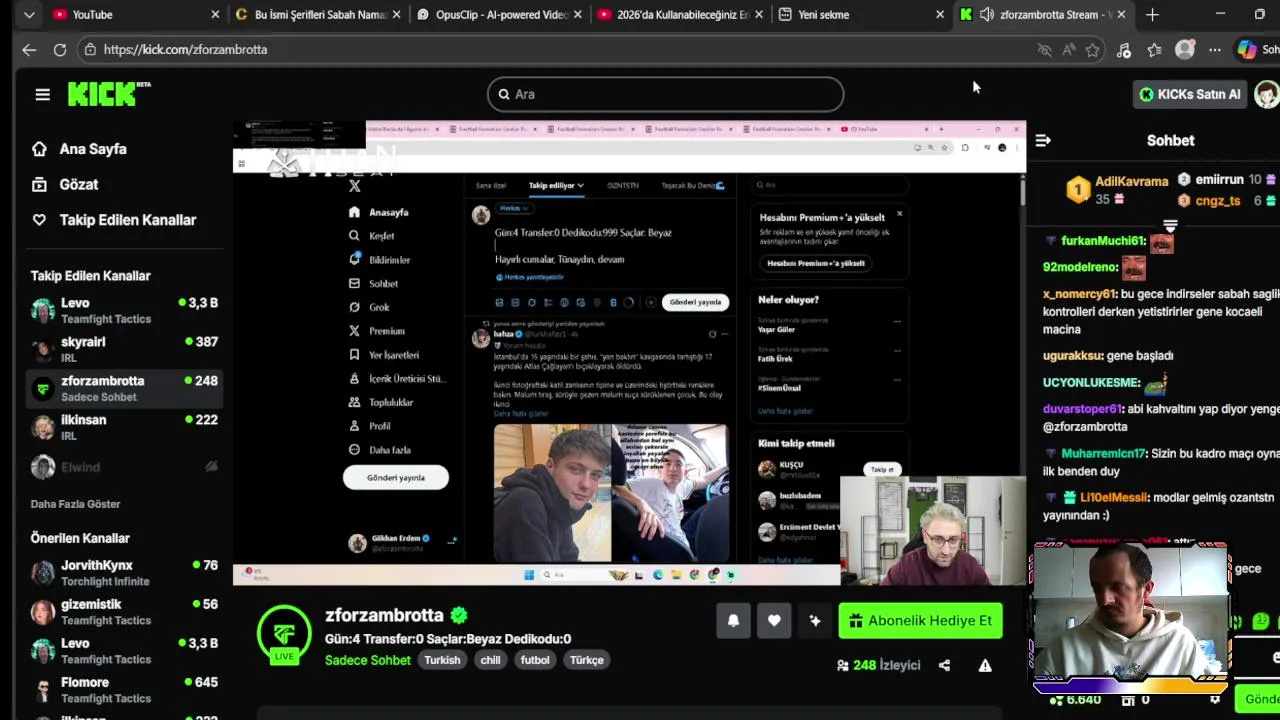Viewport: 1280px width, 720px height.
Task: Open the tab search dropdown arrow
Action: pos(29,15)
